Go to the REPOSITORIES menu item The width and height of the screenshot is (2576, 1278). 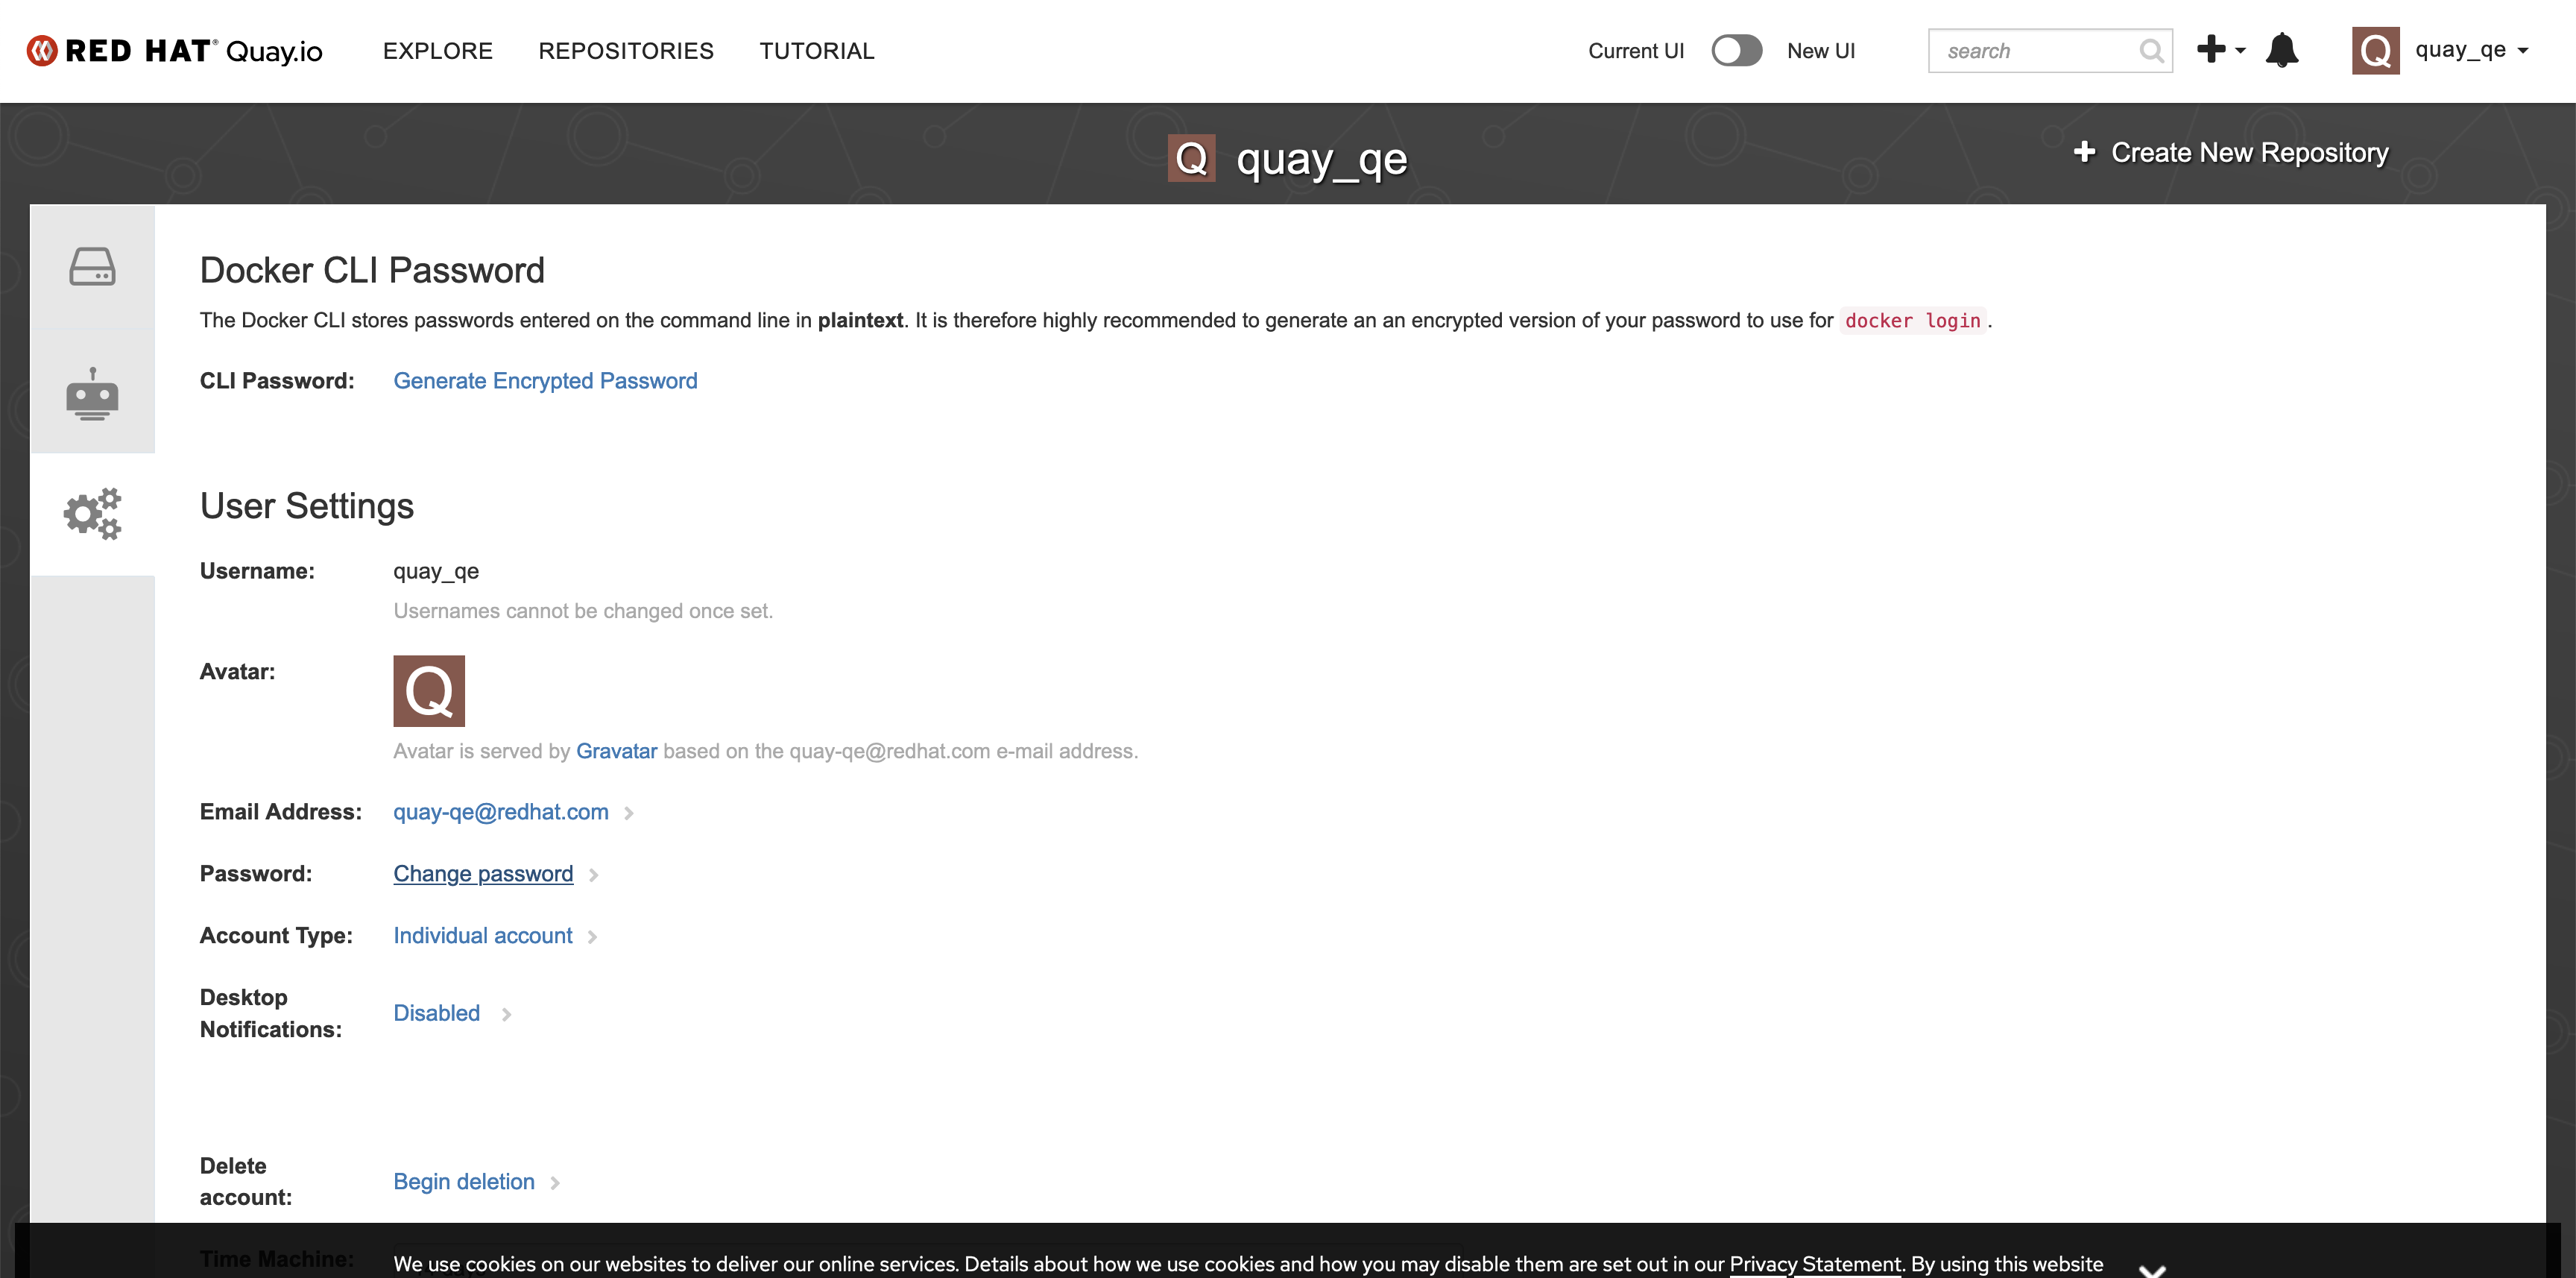[x=625, y=51]
